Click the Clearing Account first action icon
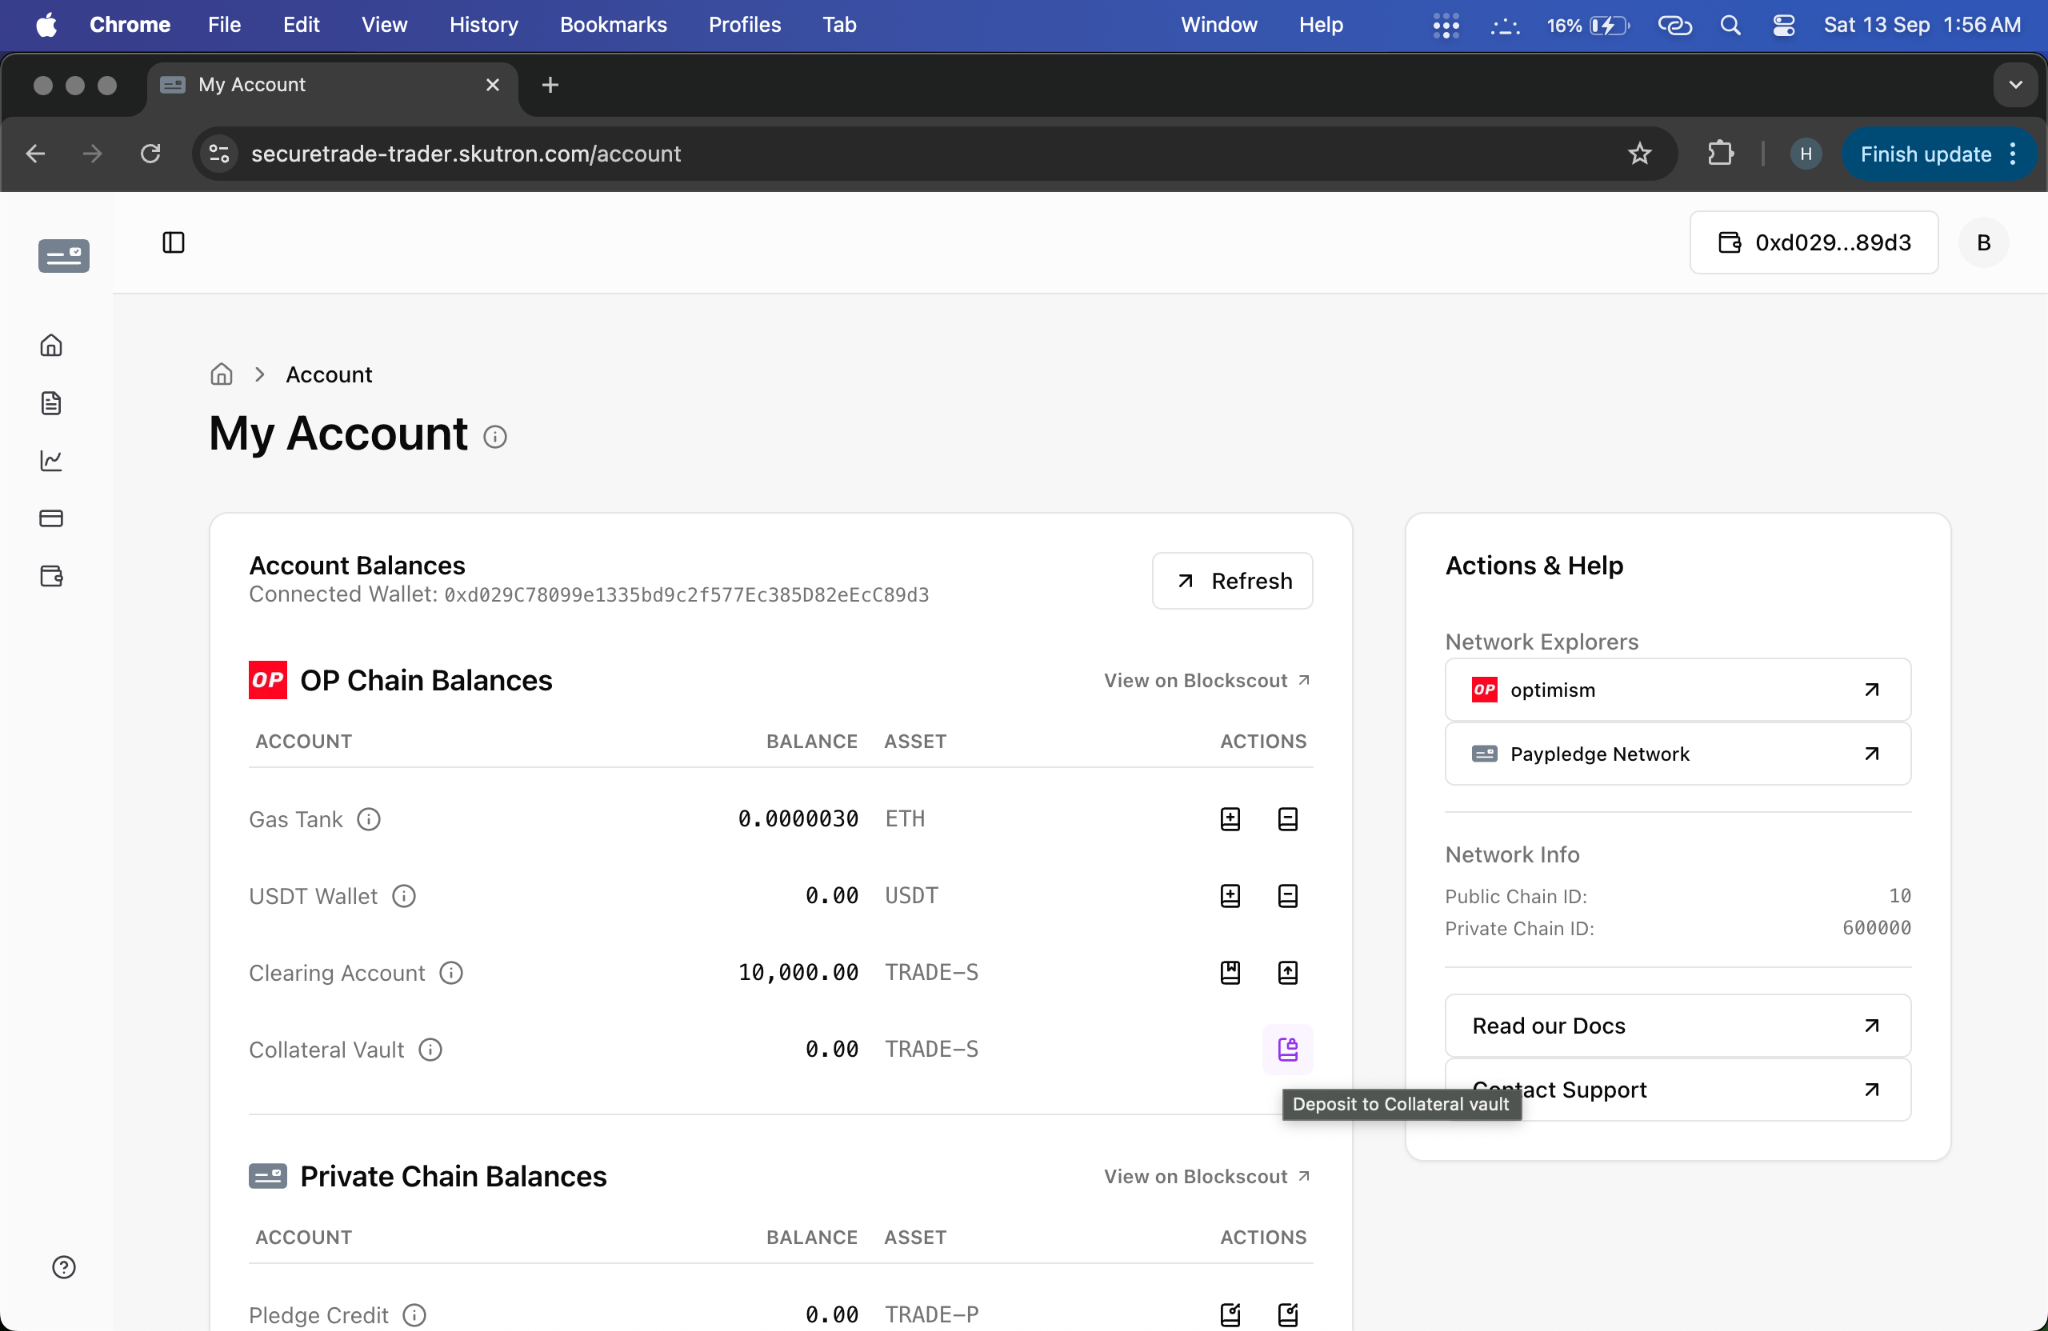 click(1230, 972)
